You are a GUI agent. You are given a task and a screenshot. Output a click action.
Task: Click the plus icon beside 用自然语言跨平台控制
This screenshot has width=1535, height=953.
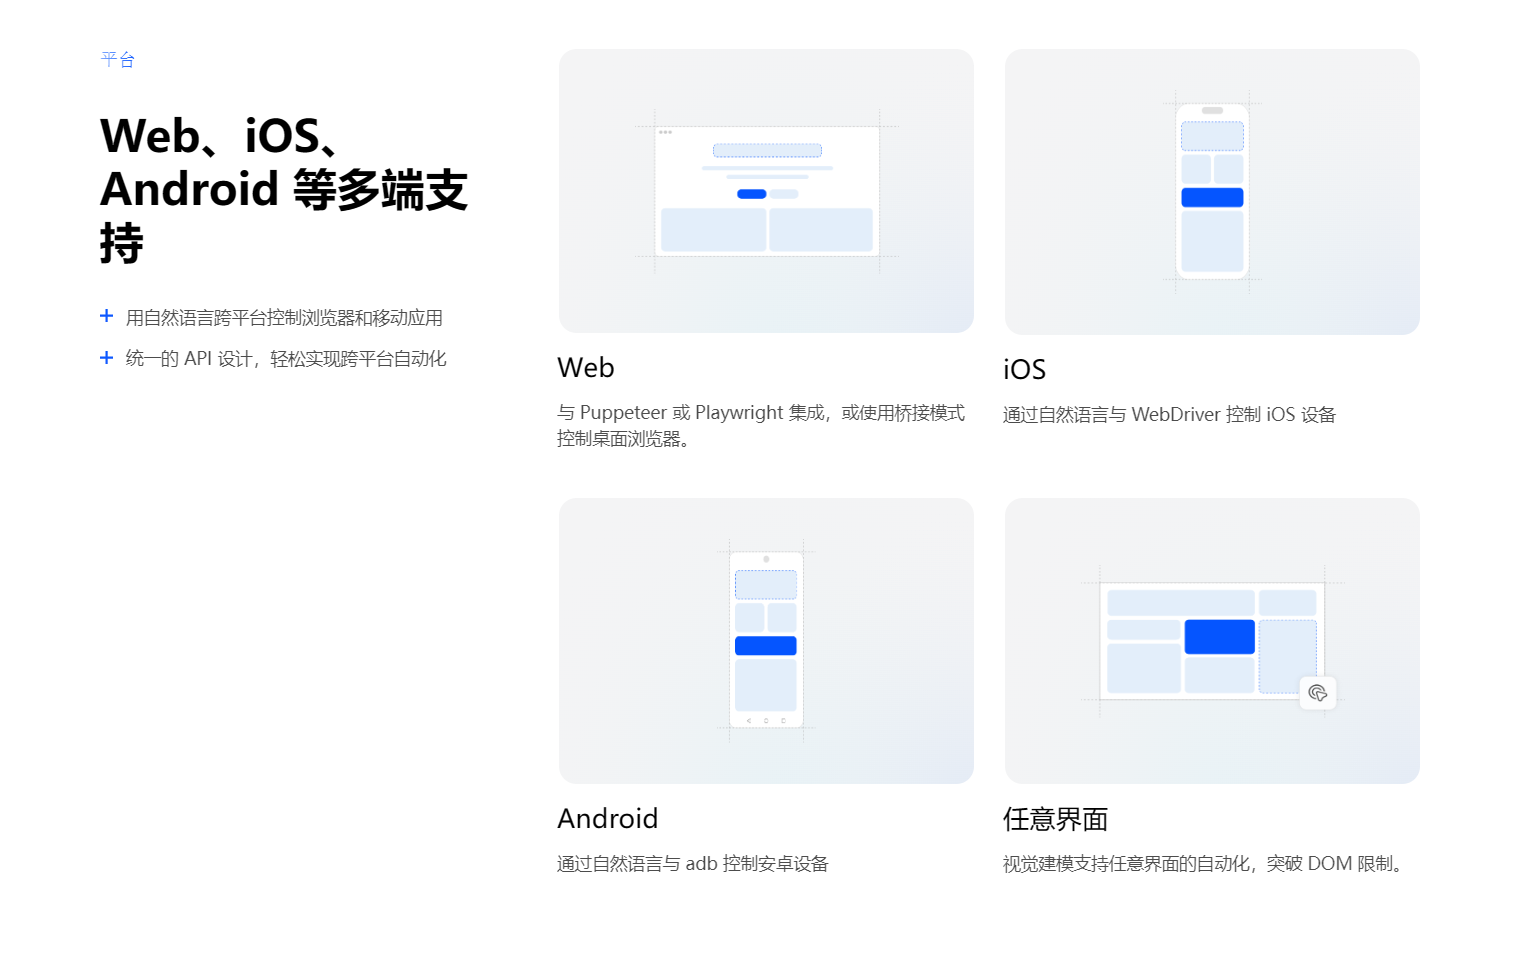click(x=107, y=316)
